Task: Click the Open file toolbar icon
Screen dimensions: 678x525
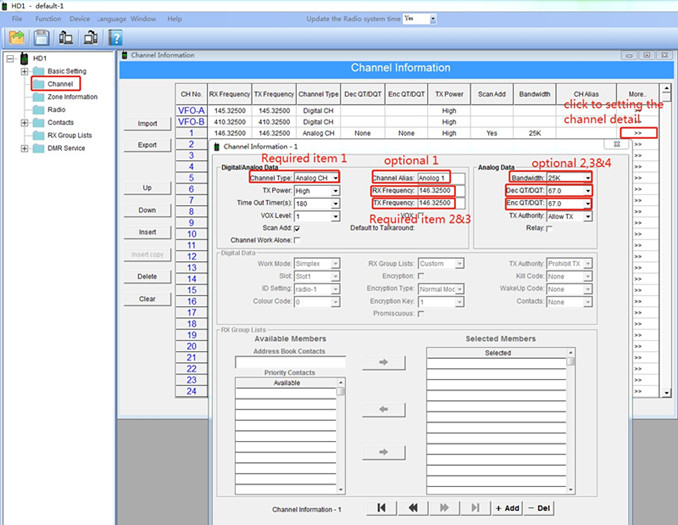Action: pyautogui.click(x=16, y=38)
